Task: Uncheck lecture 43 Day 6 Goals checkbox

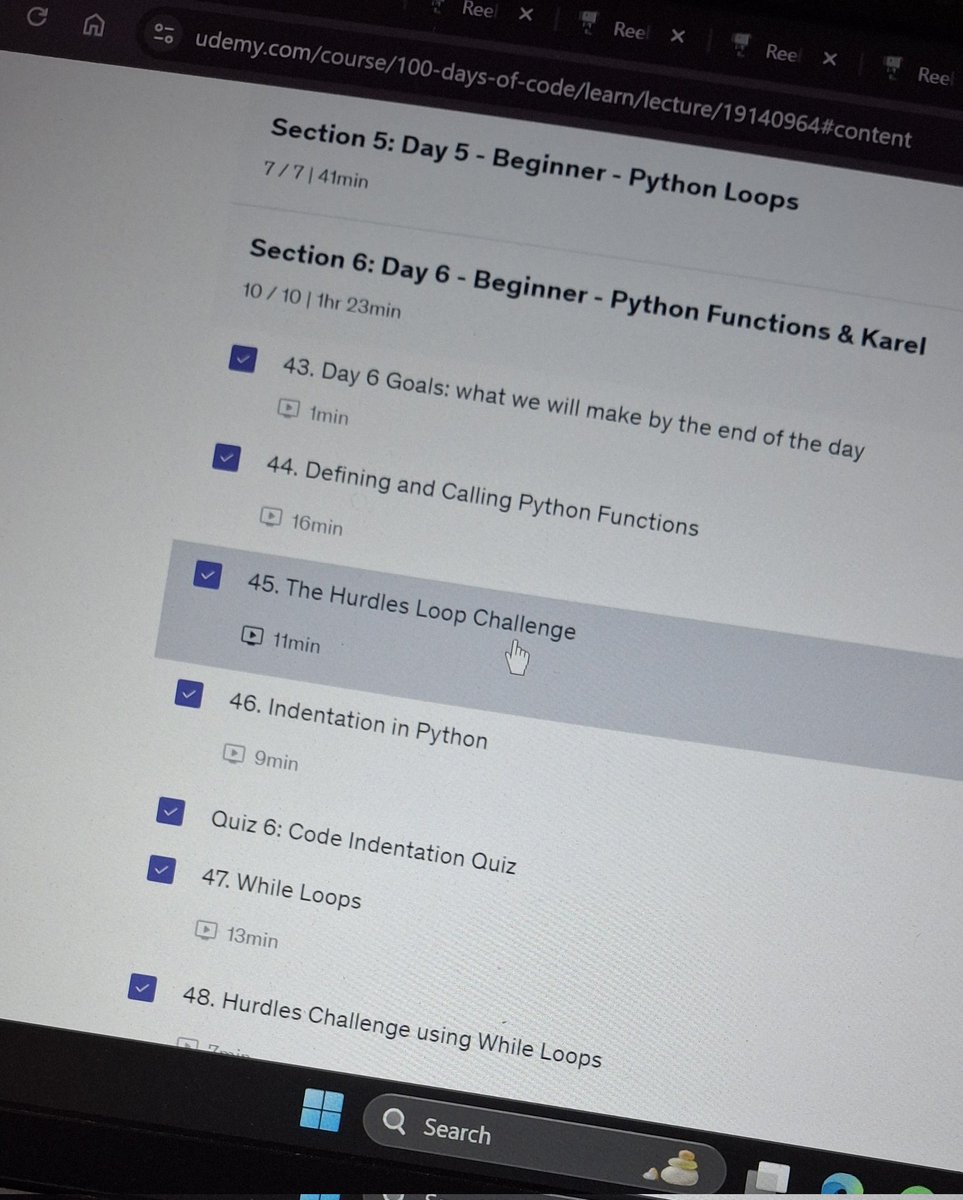Action: 243,359
